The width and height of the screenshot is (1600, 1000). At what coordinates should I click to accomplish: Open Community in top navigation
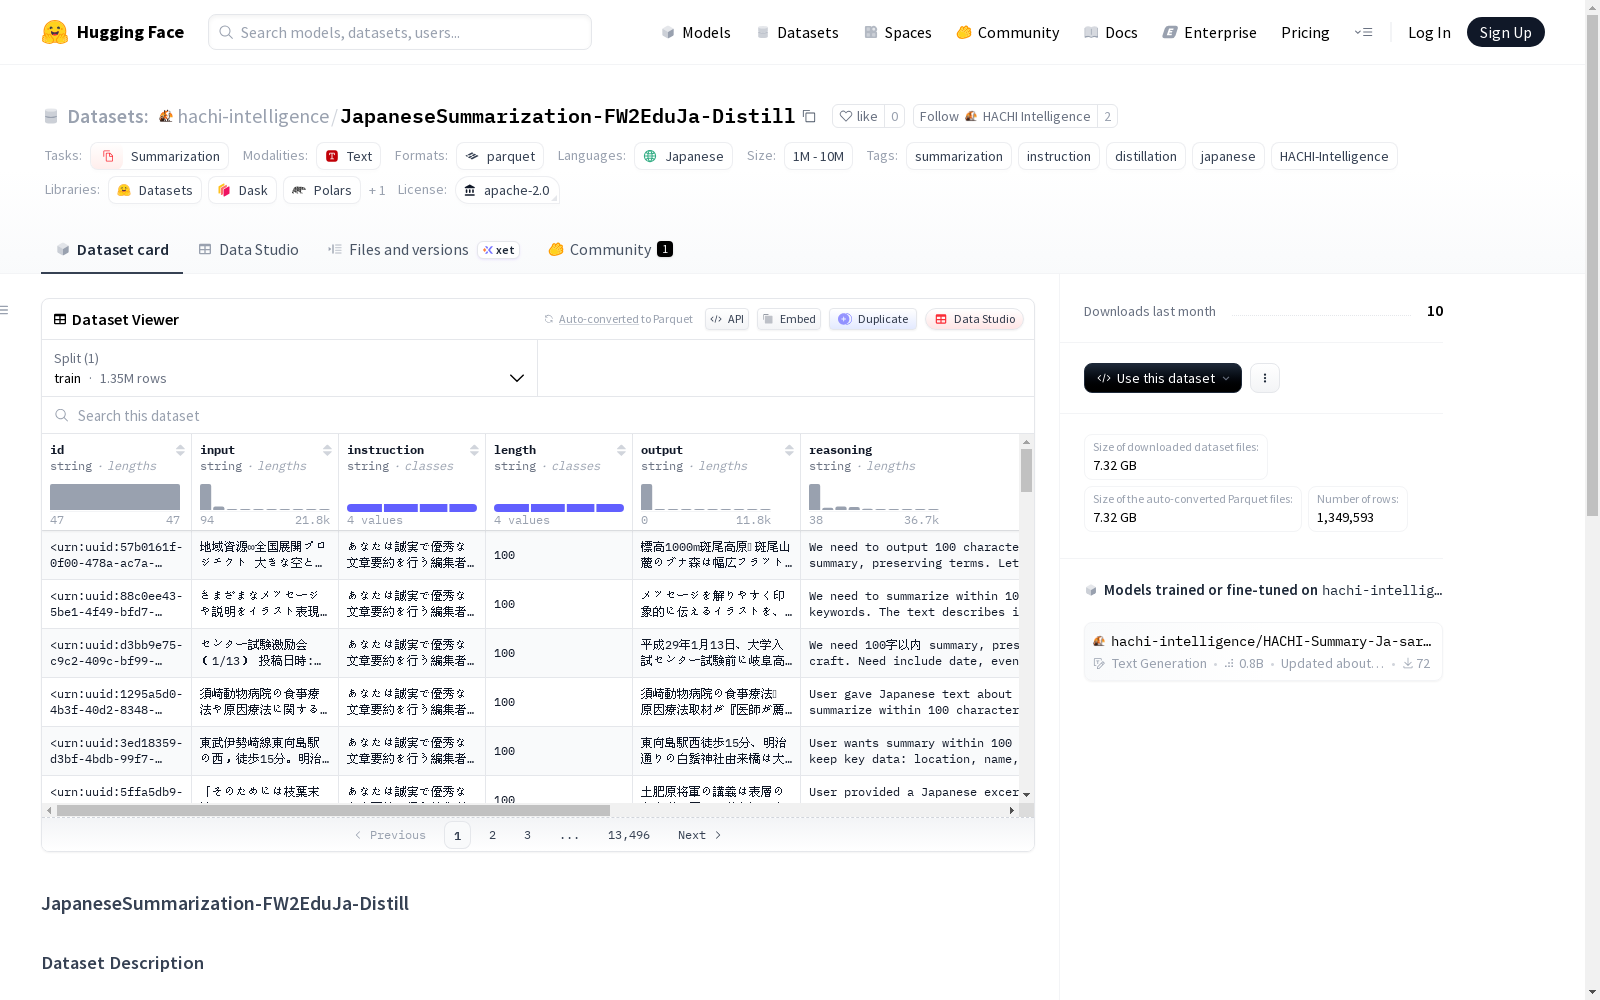click(x=1008, y=32)
